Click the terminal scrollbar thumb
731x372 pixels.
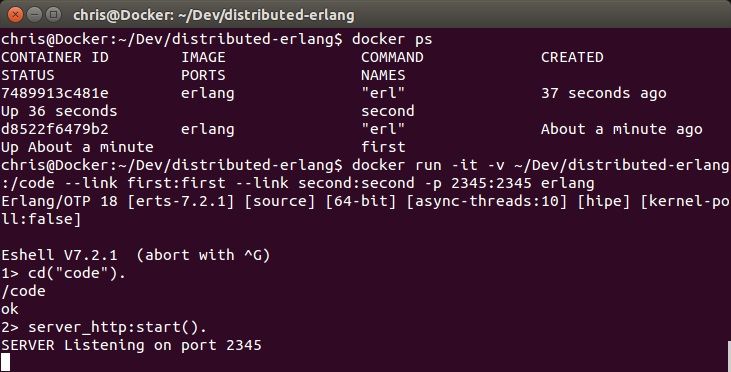729,356
